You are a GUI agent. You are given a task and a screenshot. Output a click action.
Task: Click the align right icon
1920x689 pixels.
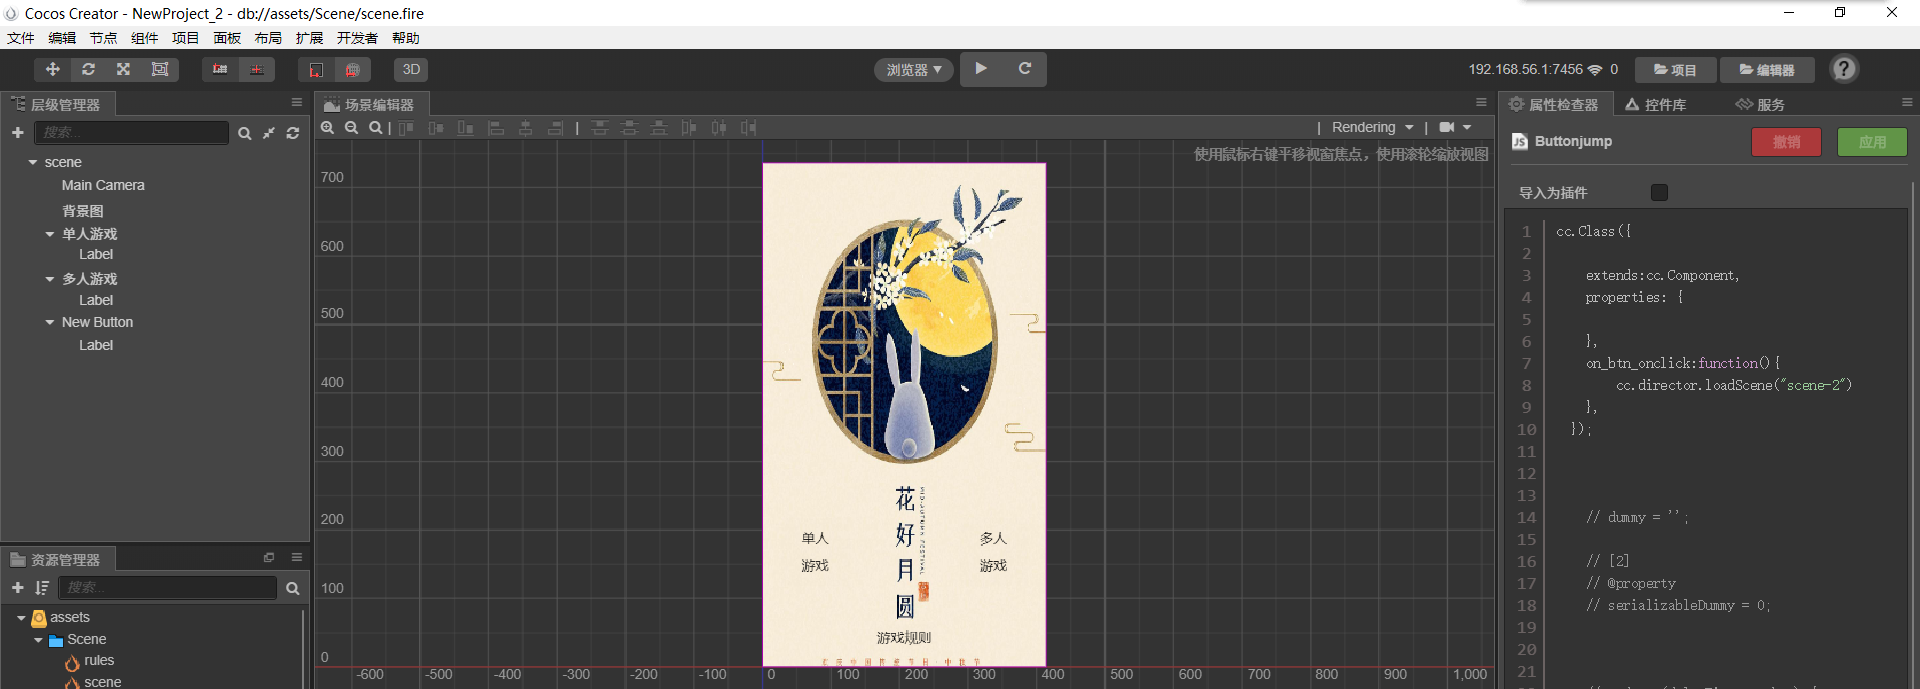point(556,128)
